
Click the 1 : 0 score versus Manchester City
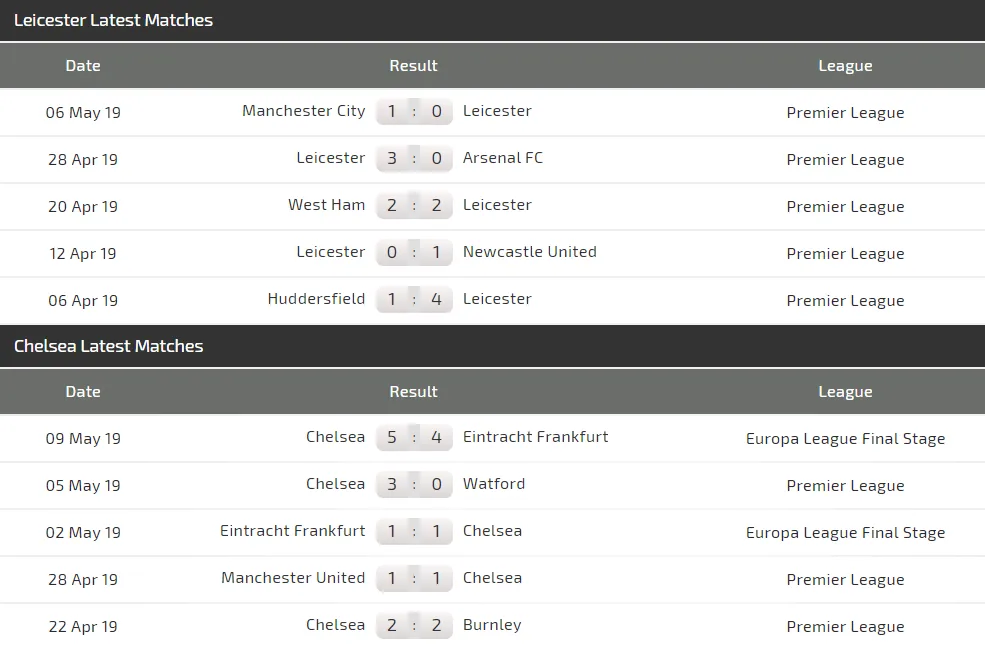pyautogui.click(x=414, y=111)
